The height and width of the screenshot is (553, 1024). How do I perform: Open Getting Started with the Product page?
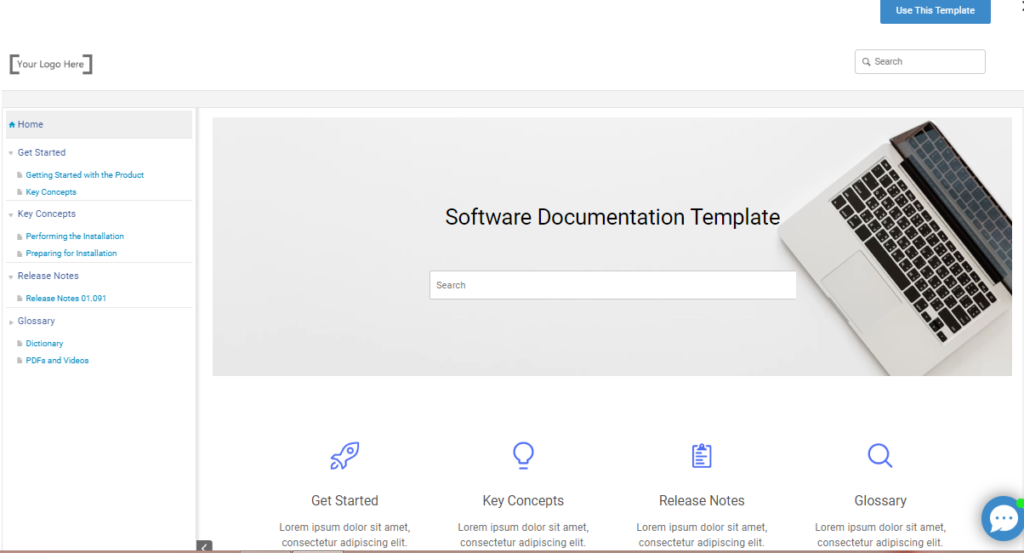[85, 175]
